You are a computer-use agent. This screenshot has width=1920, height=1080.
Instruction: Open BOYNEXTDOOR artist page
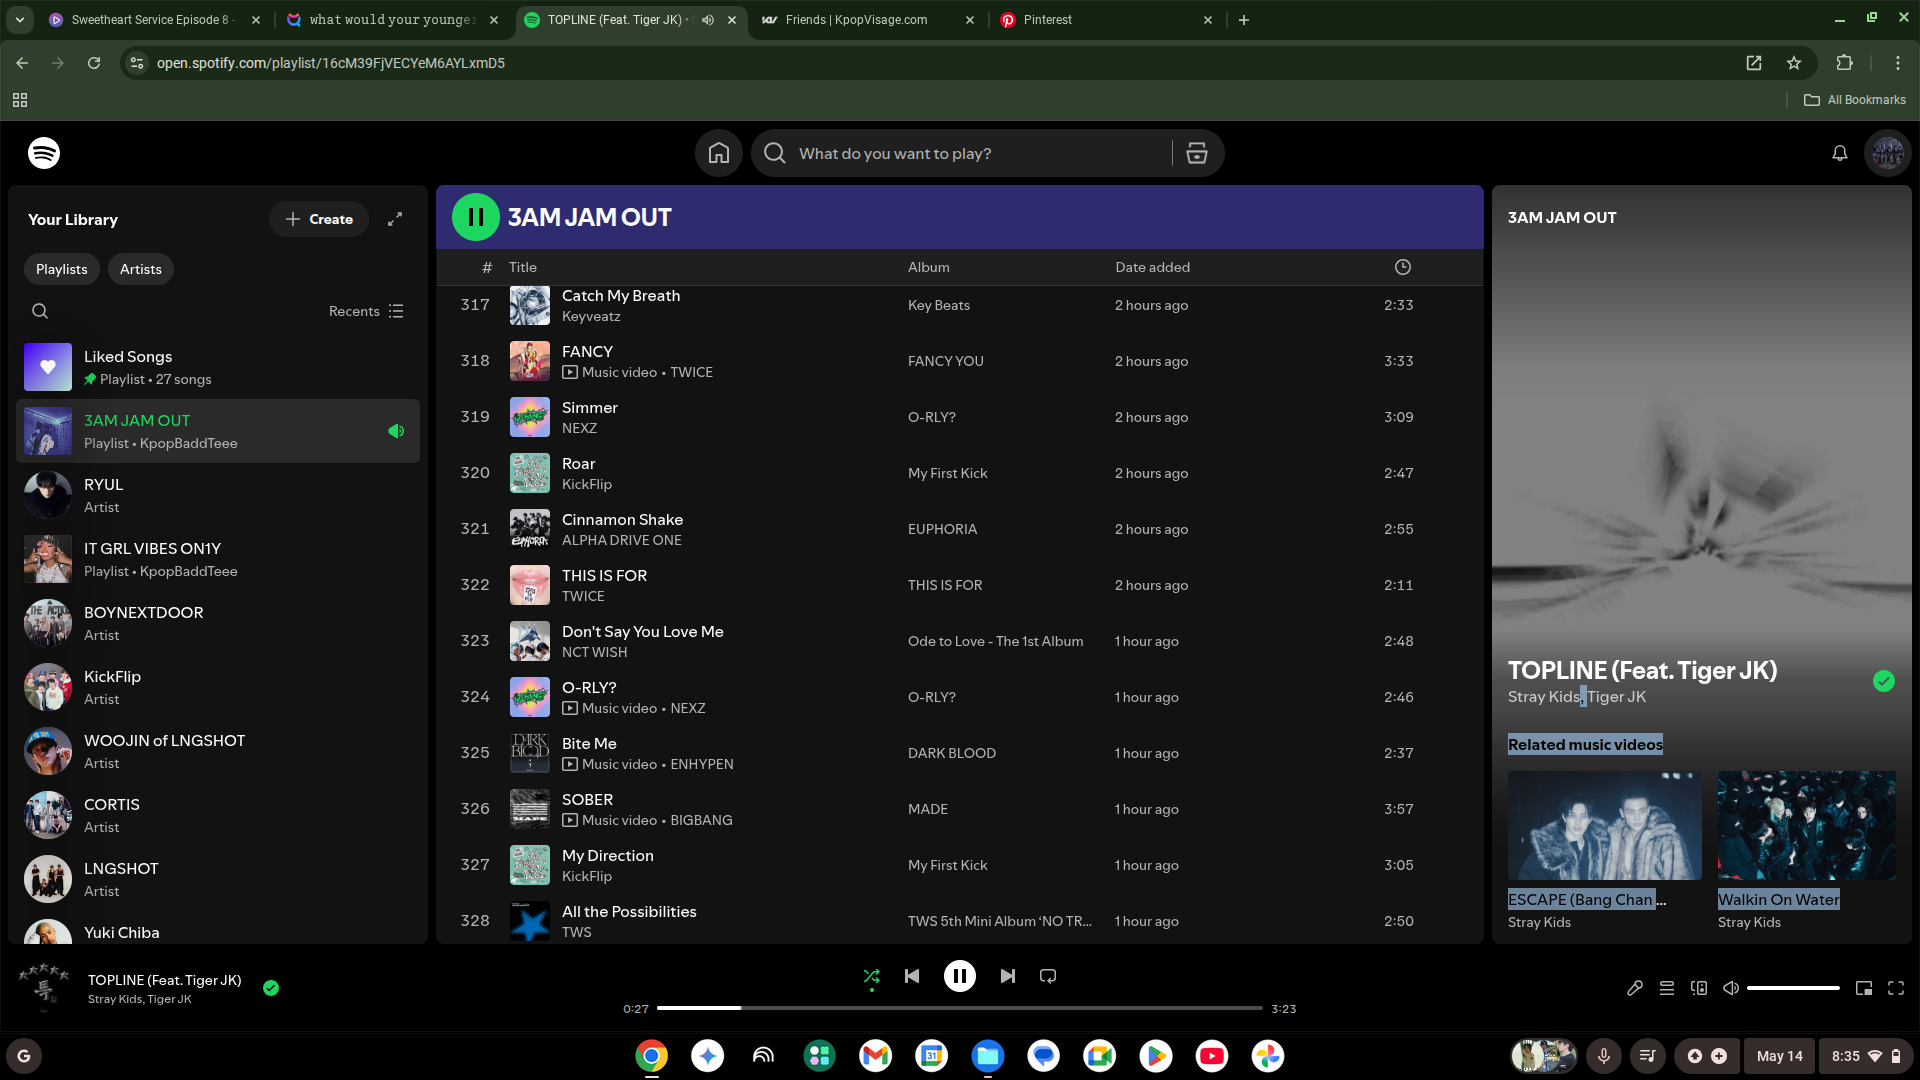(x=218, y=623)
